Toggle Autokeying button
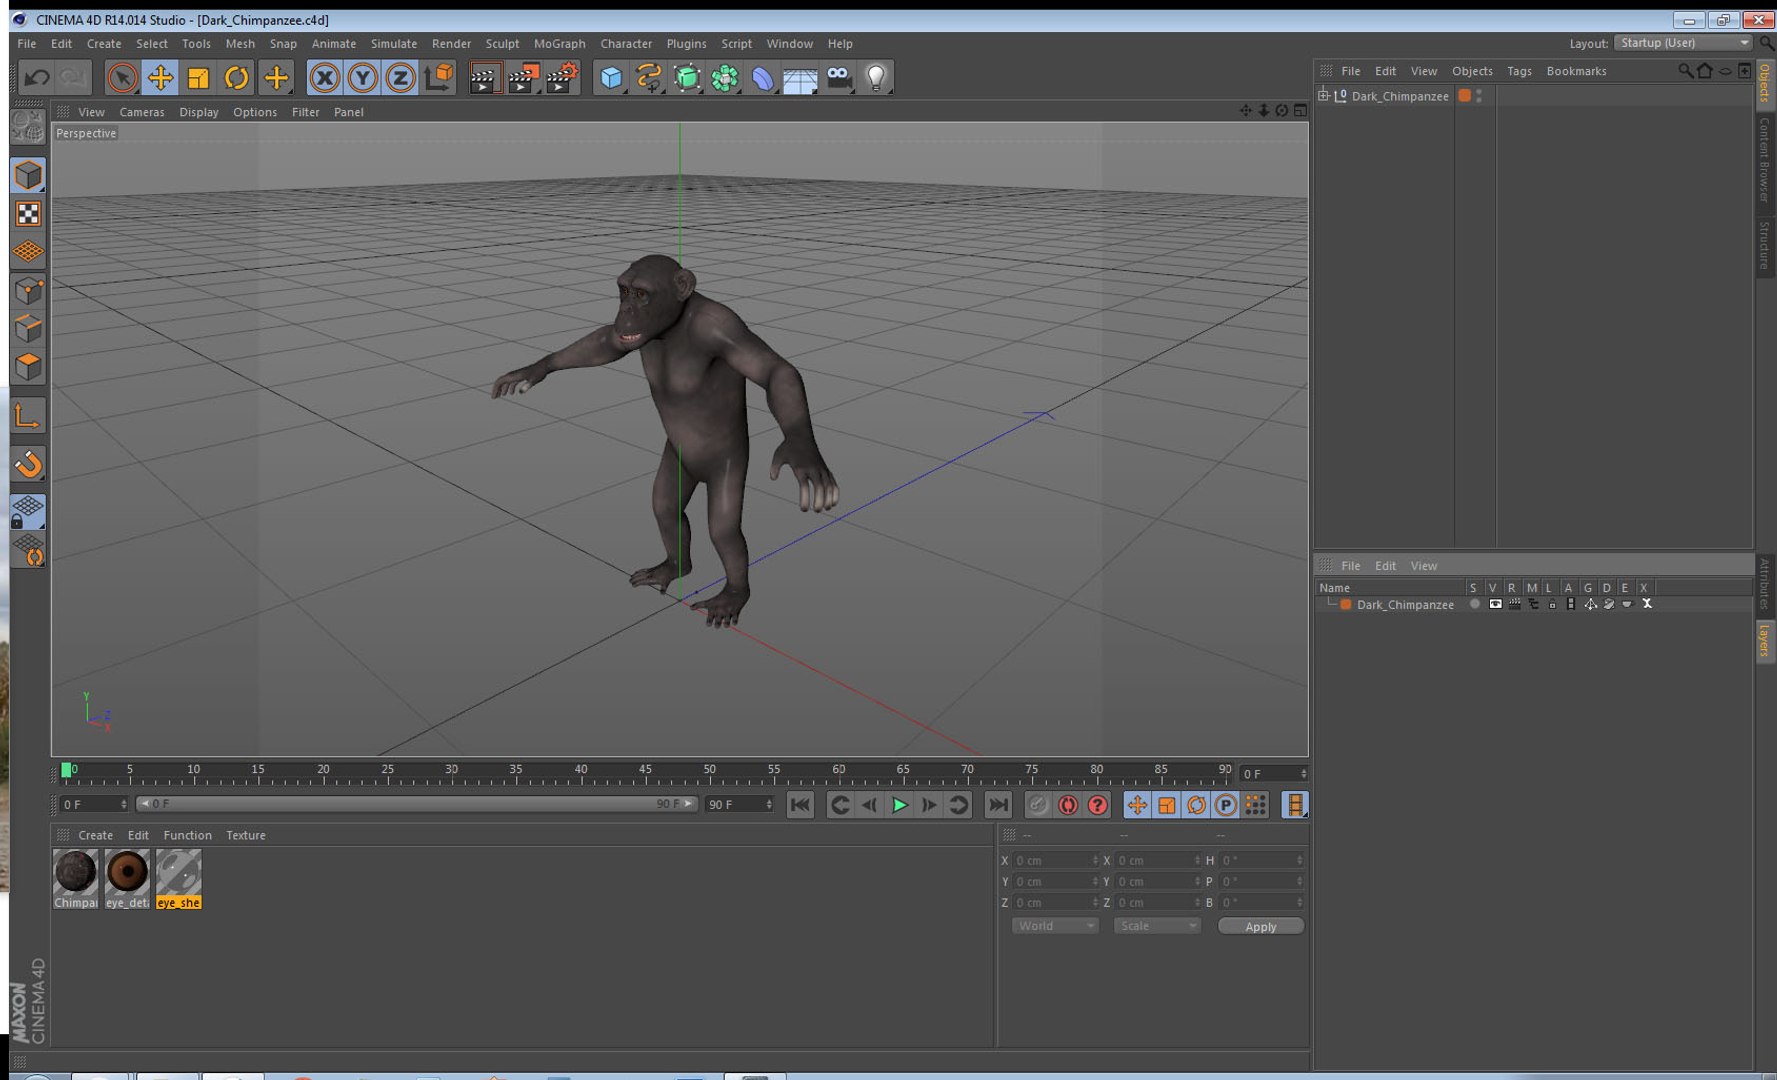The image size is (1777, 1080). [1068, 805]
